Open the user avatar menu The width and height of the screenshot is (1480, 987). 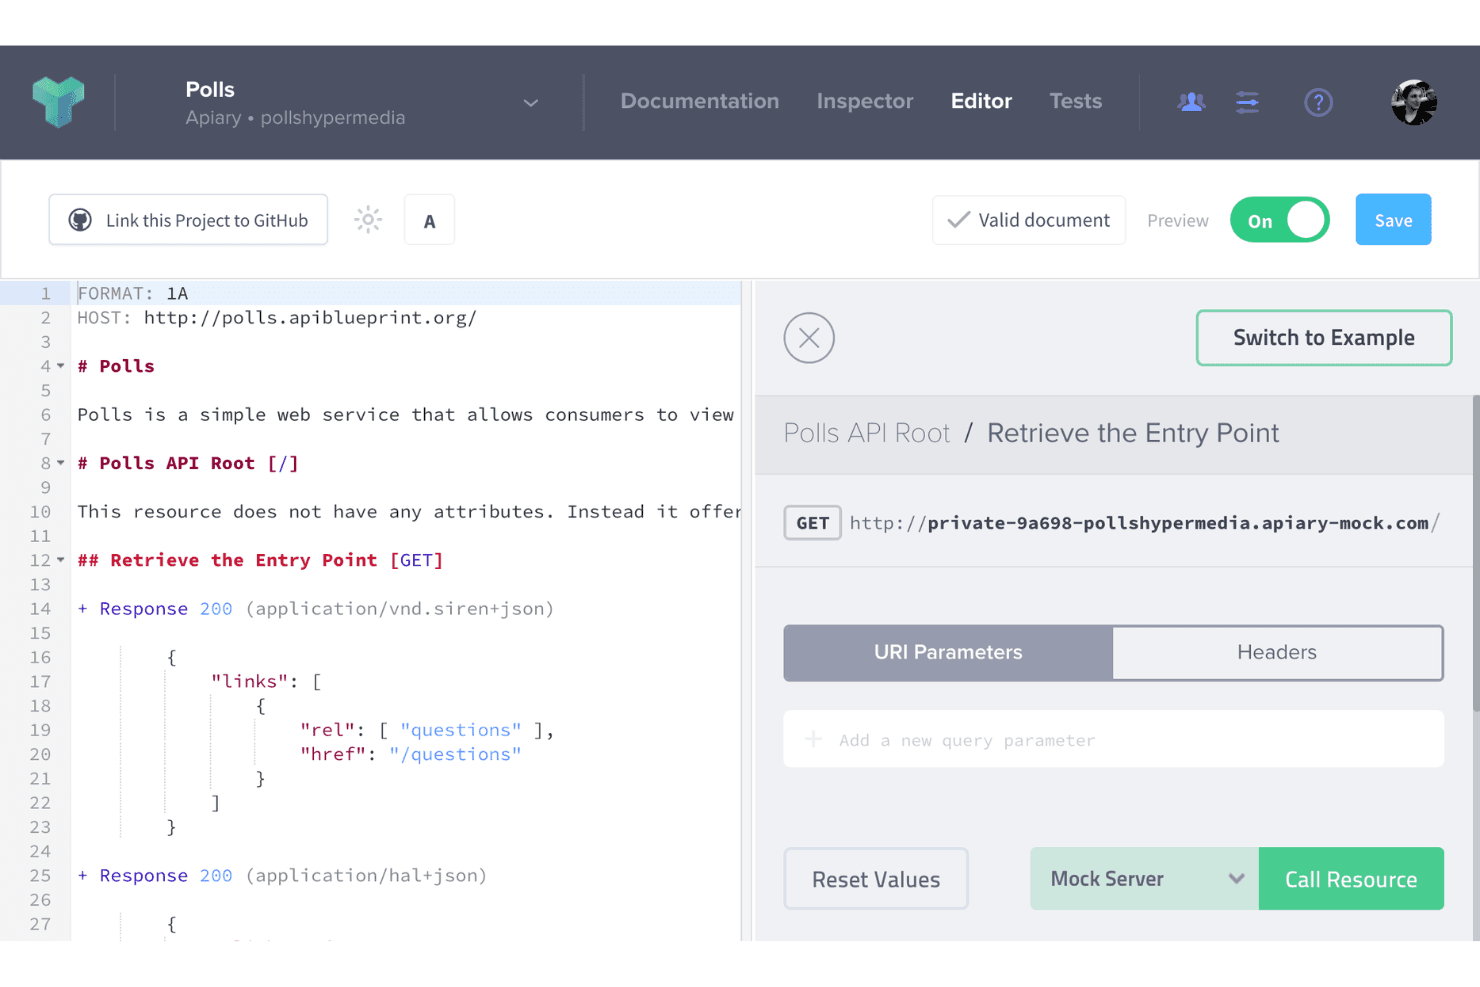pos(1414,102)
